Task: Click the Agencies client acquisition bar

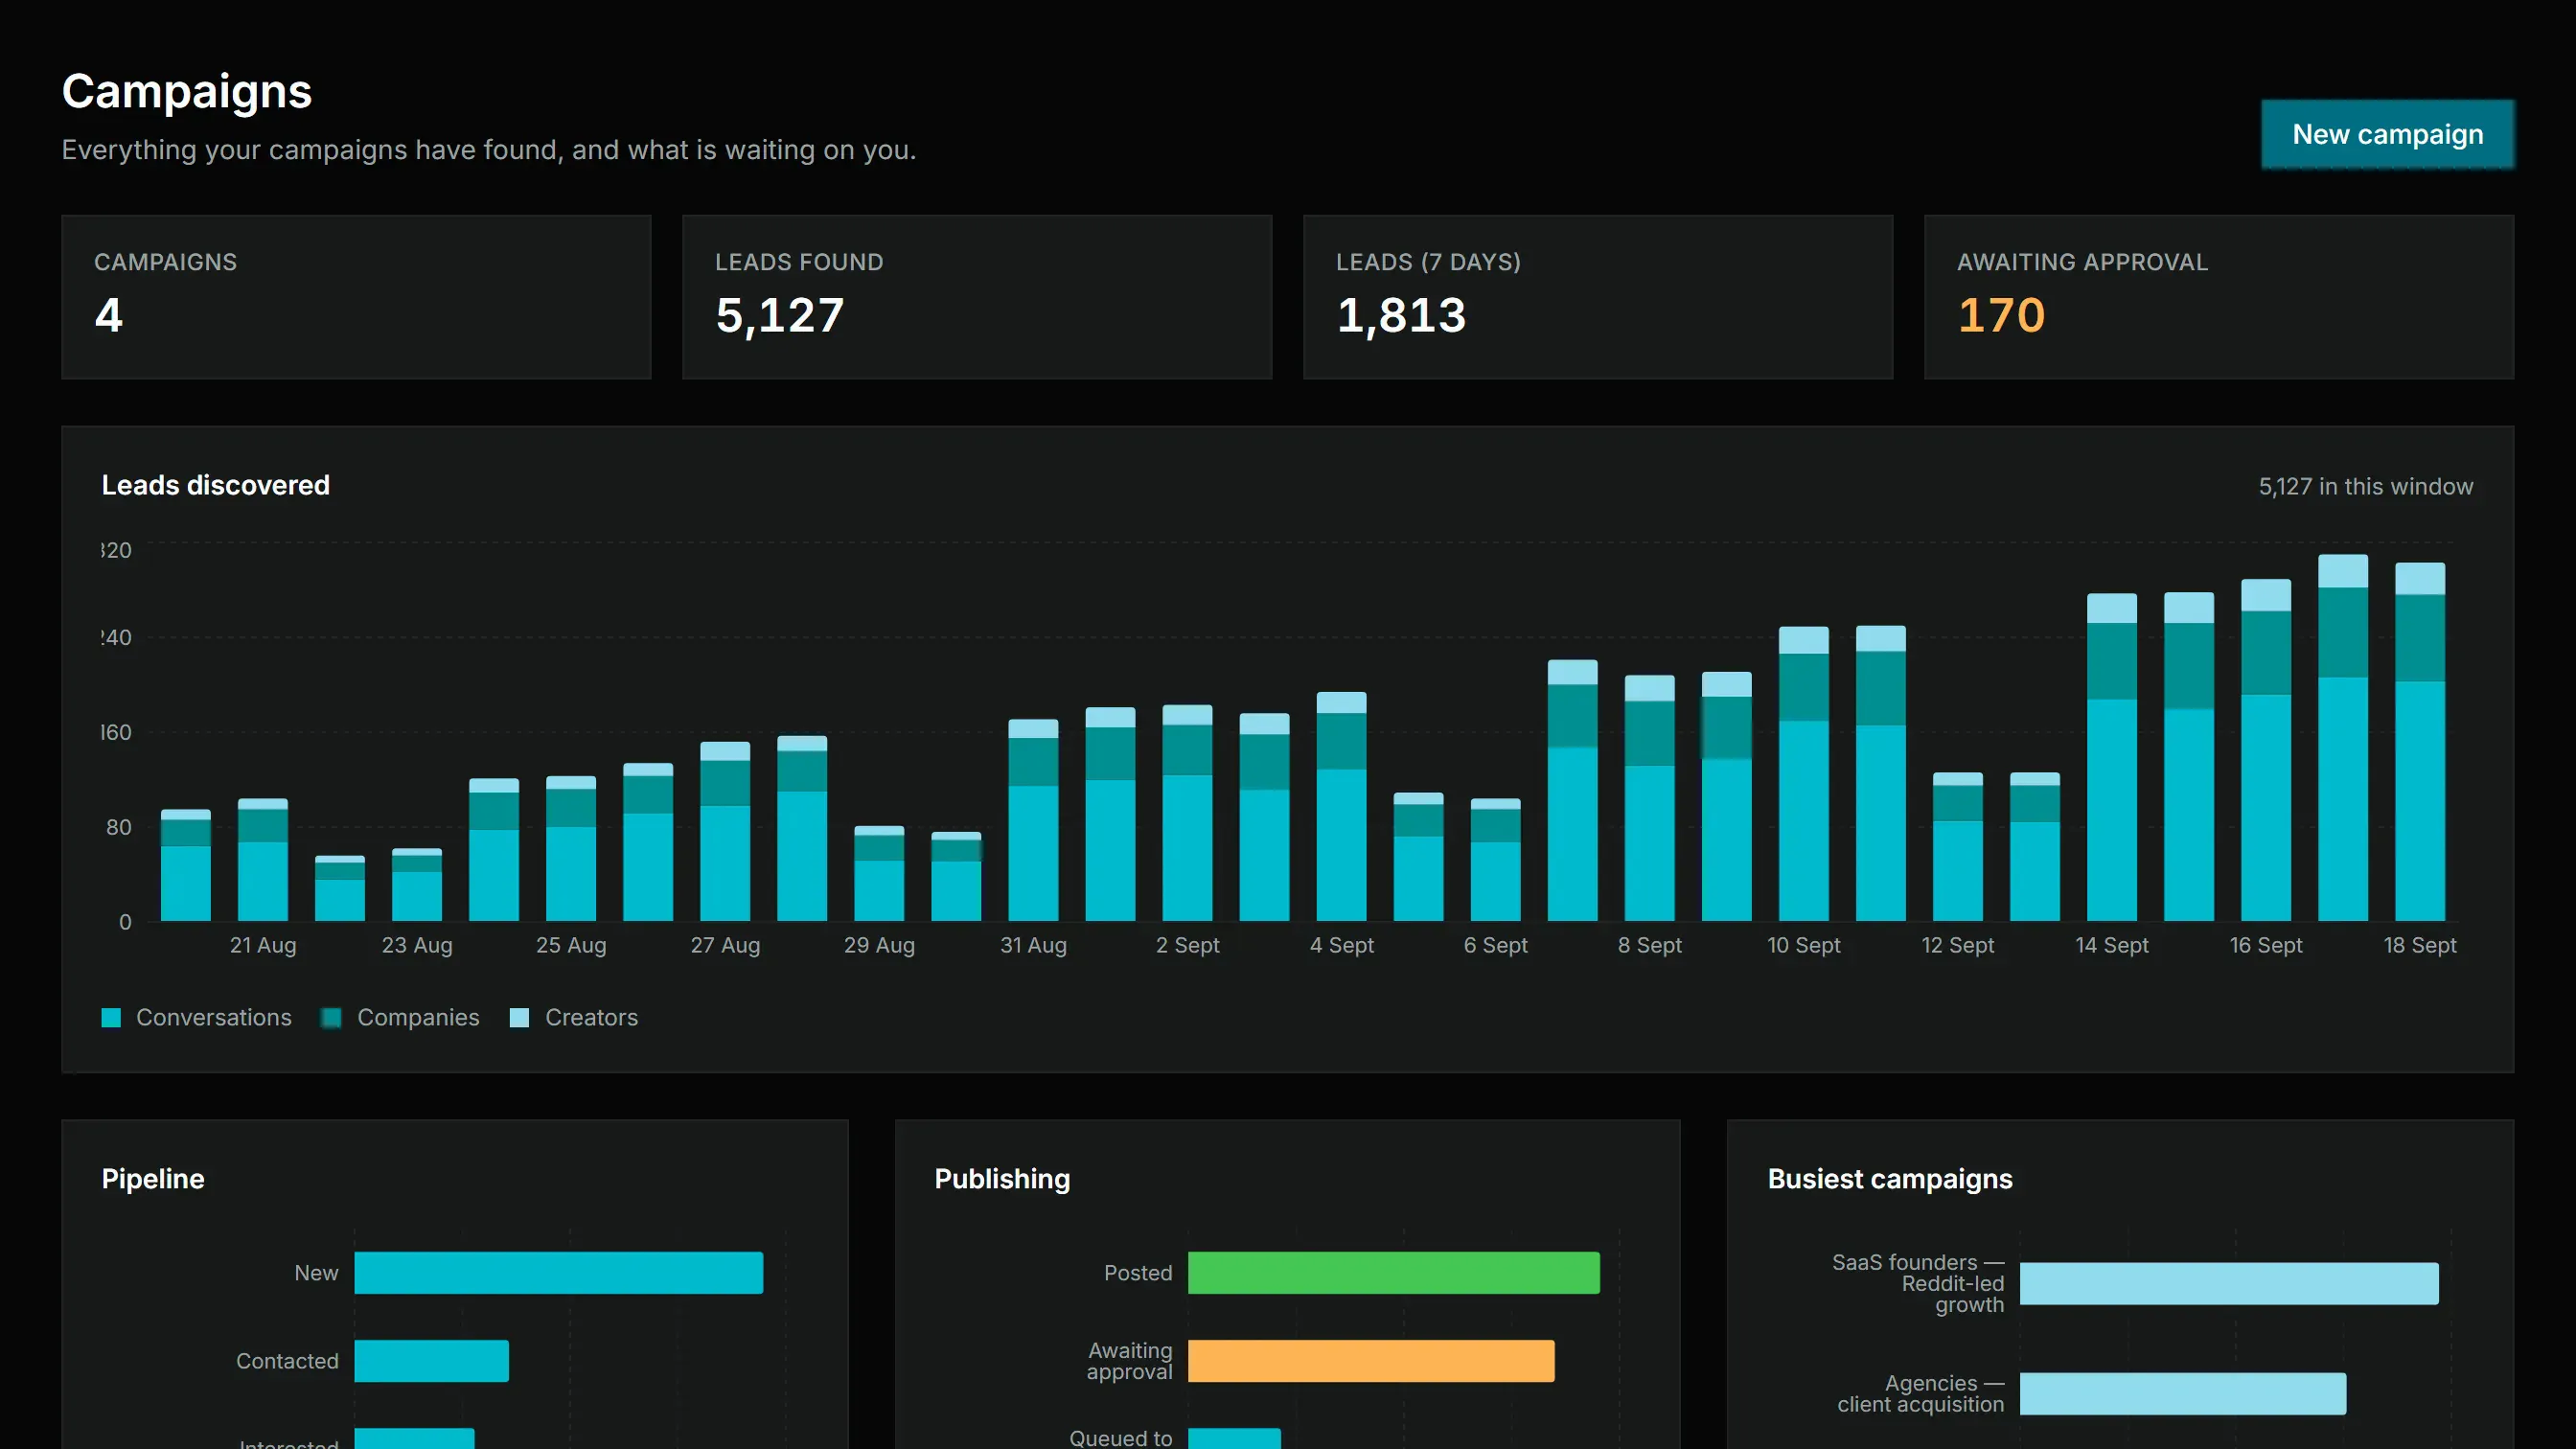Action: [2183, 1393]
